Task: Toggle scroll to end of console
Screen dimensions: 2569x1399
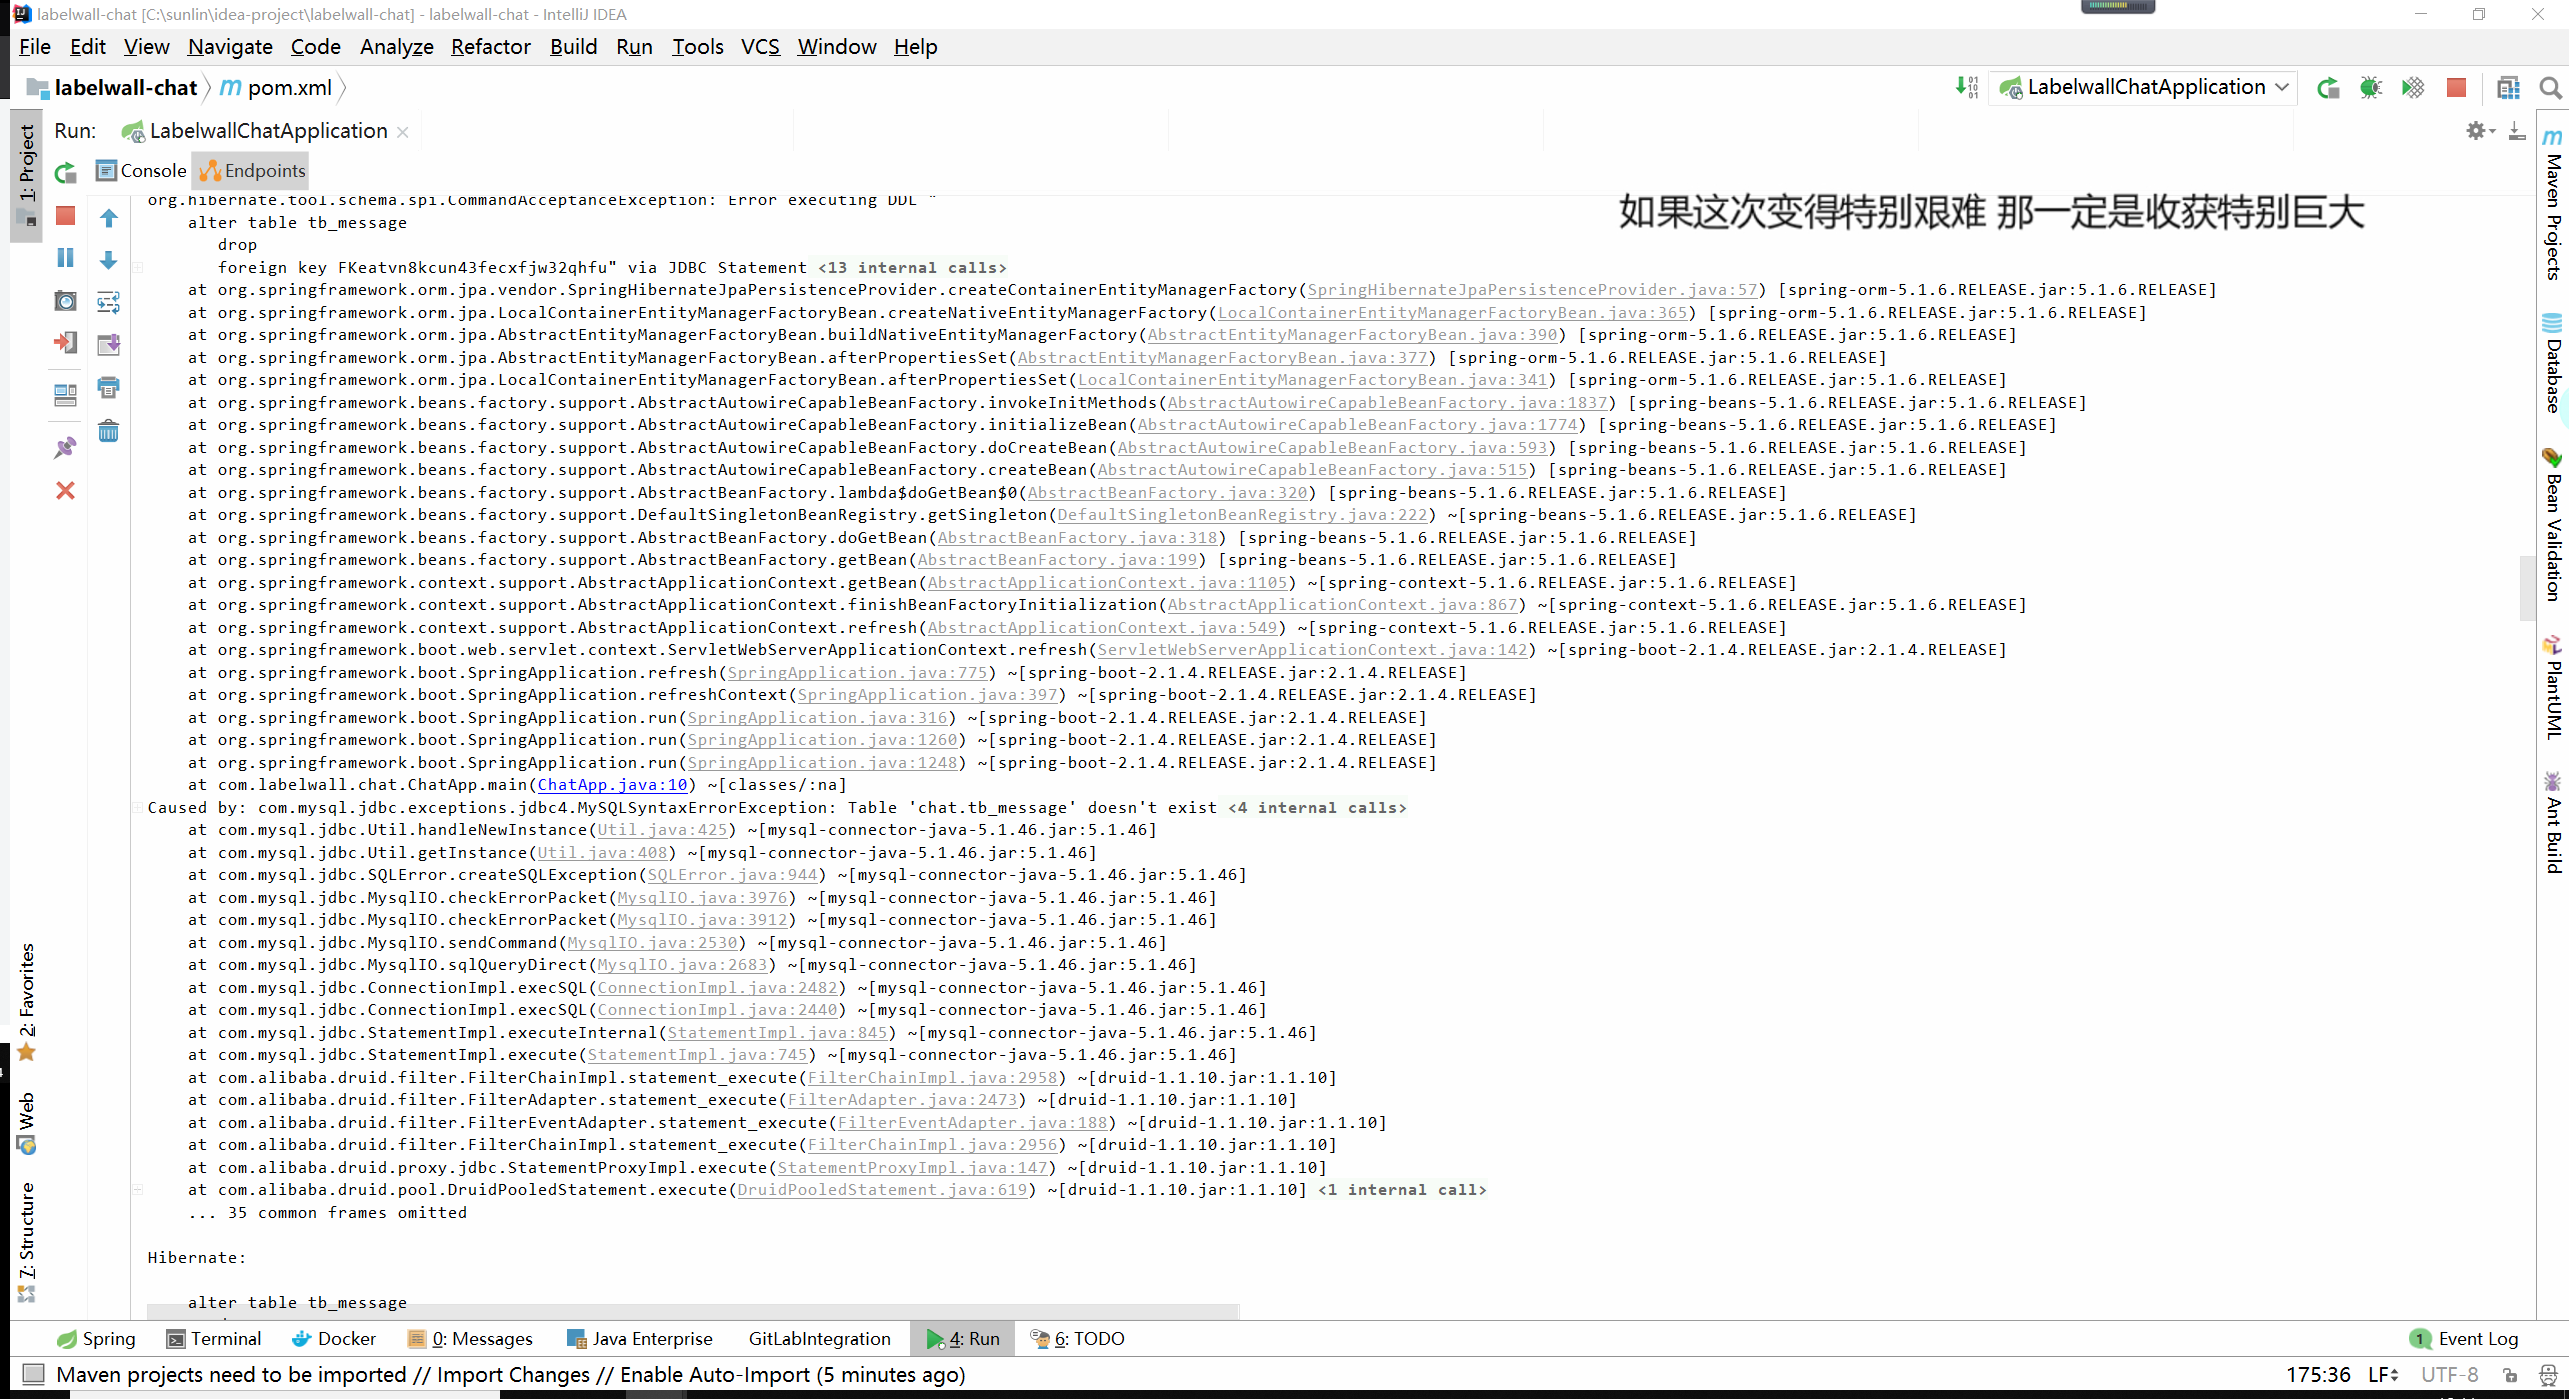Action: point(108,344)
